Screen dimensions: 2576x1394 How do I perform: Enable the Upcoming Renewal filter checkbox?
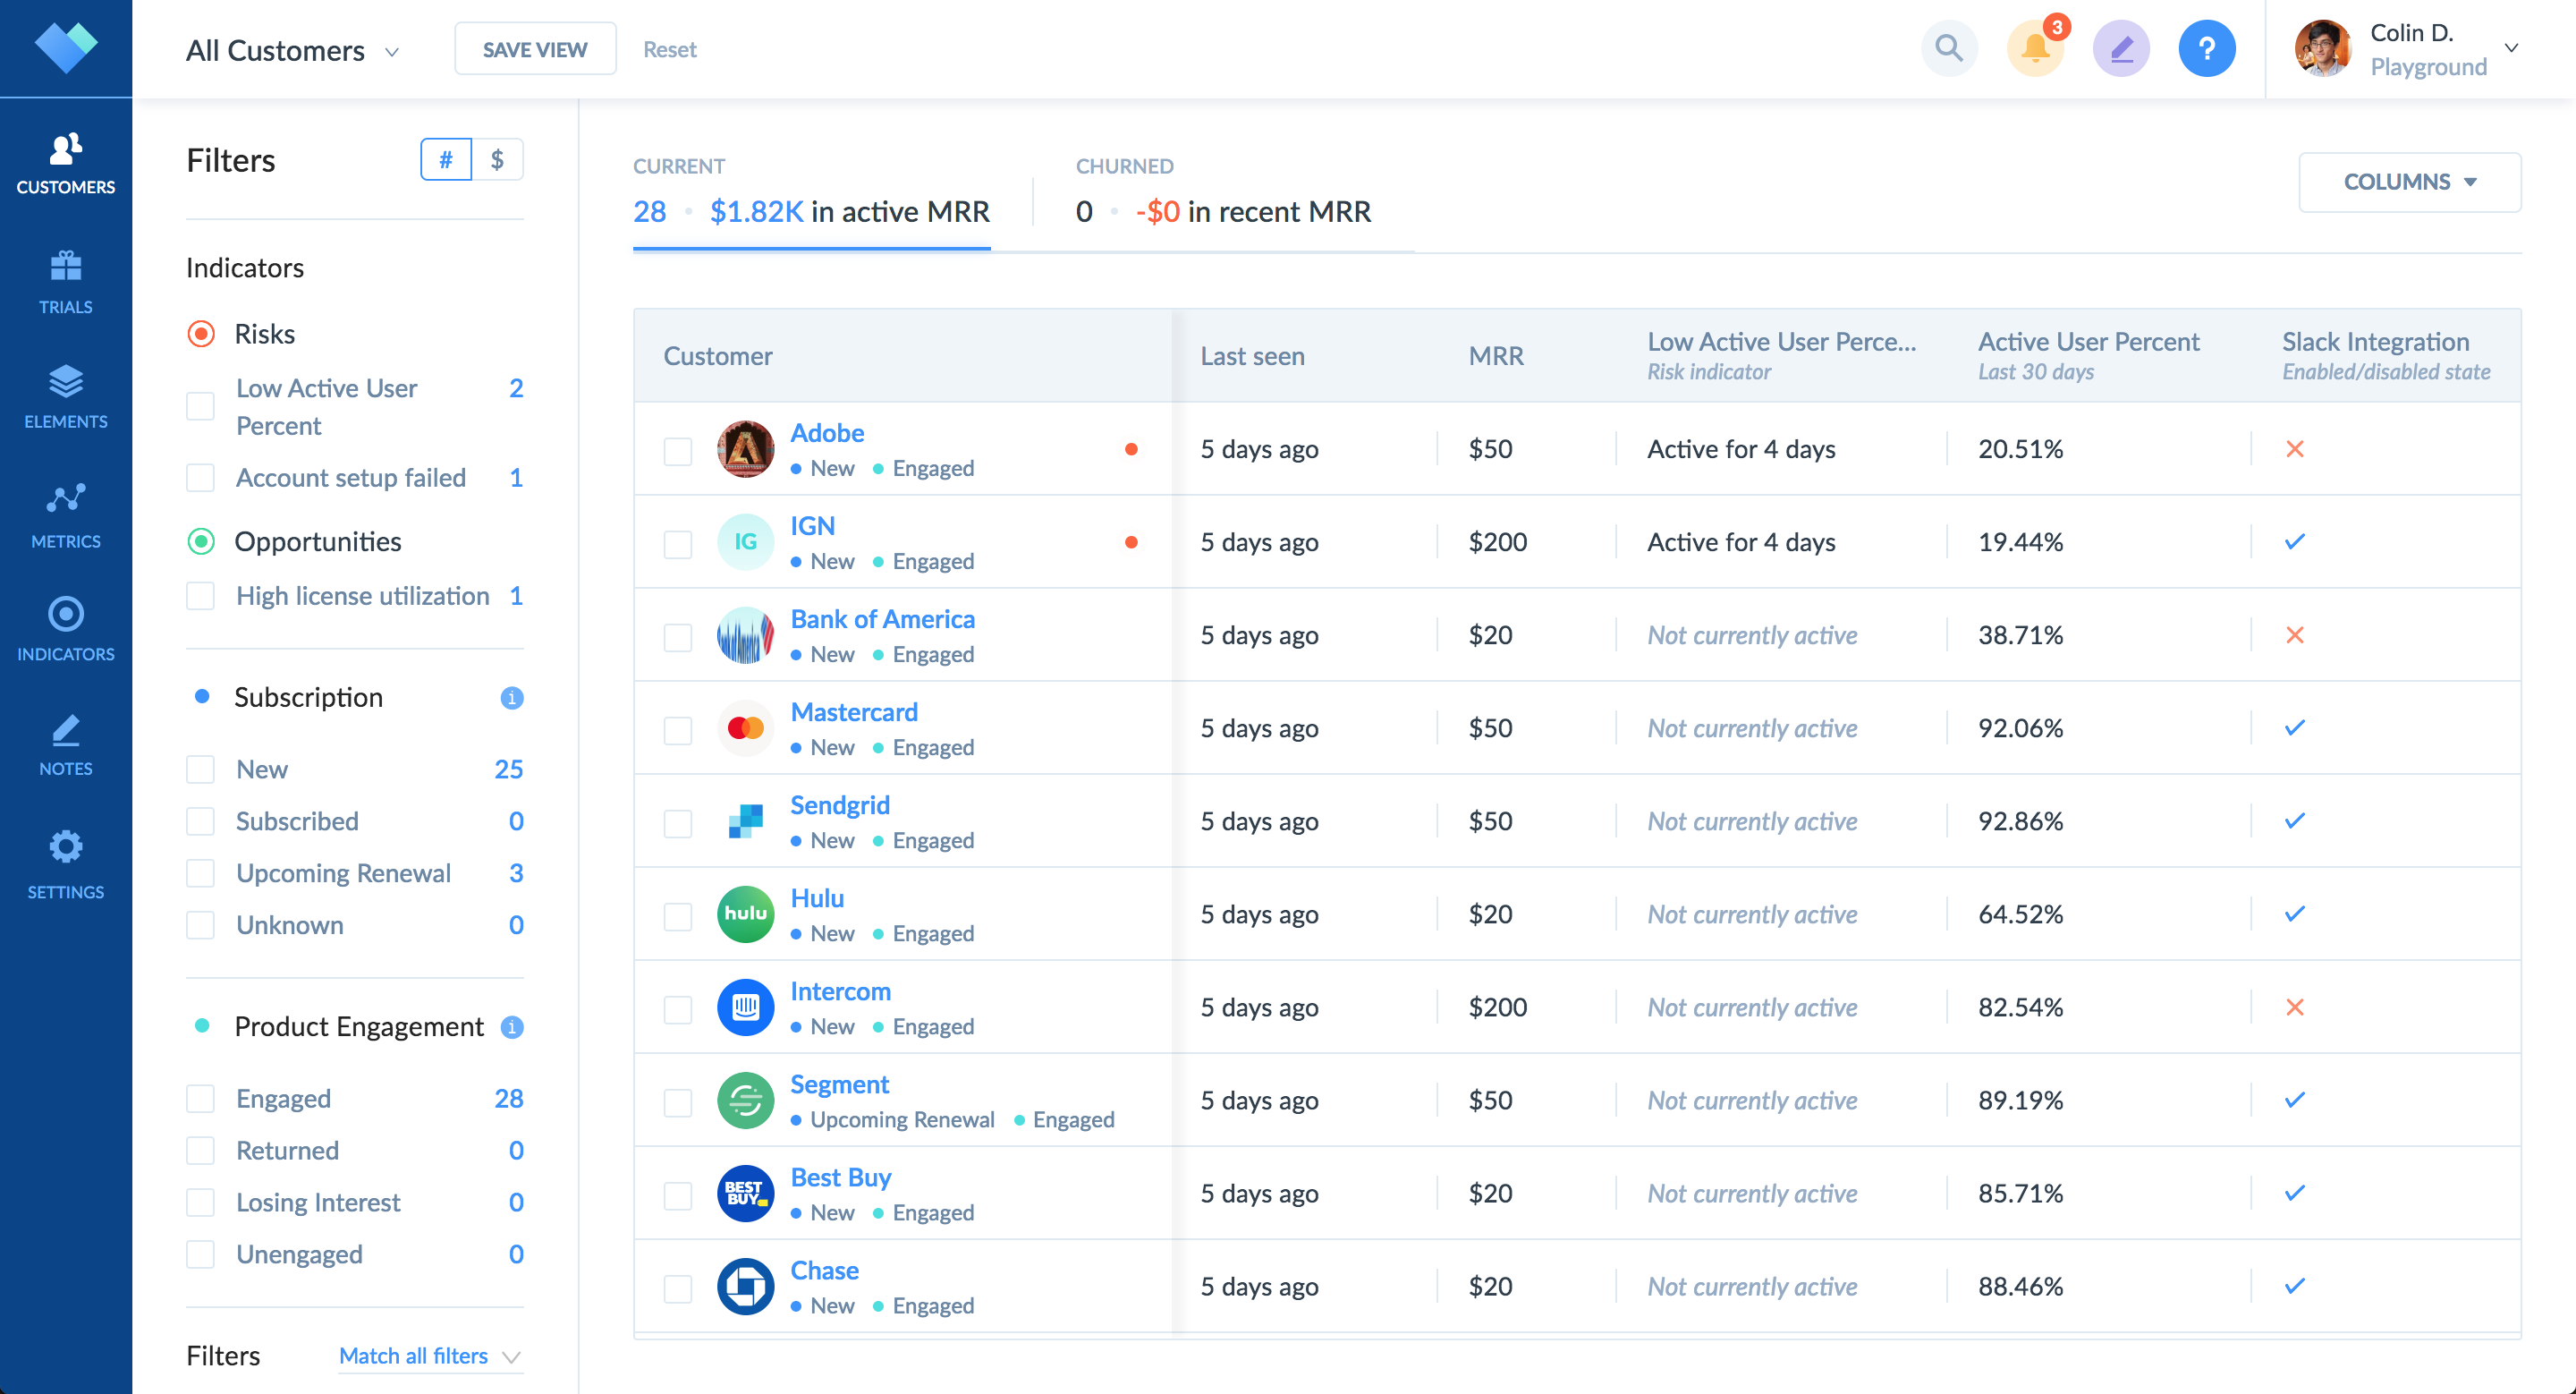tap(201, 873)
